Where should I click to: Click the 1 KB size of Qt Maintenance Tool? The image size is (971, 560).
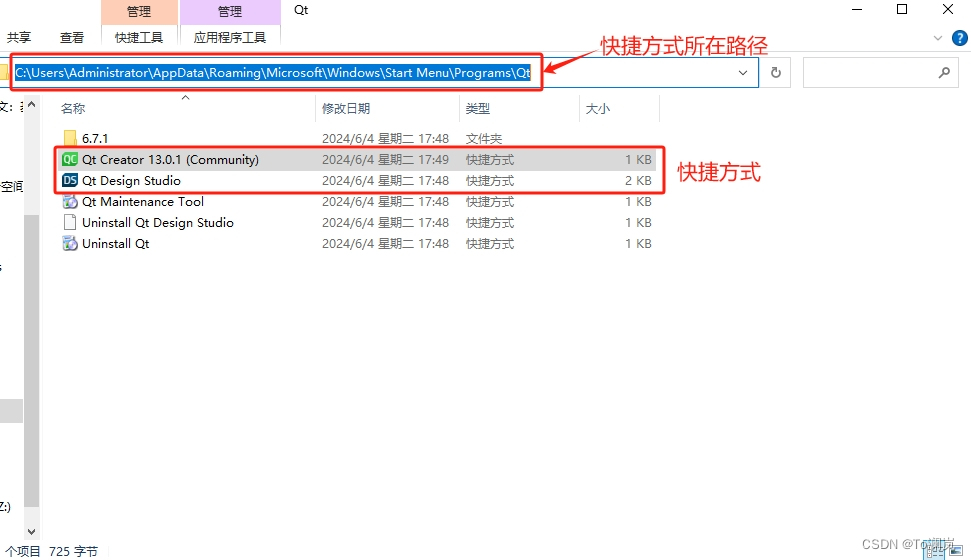tap(638, 201)
